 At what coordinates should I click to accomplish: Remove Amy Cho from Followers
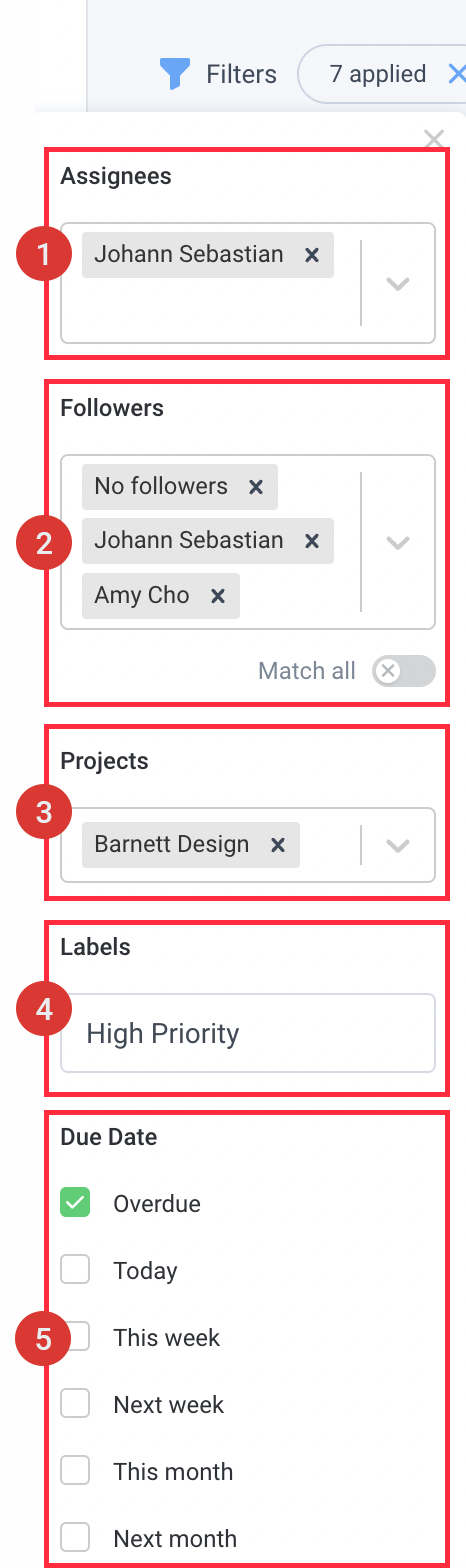(x=218, y=596)
